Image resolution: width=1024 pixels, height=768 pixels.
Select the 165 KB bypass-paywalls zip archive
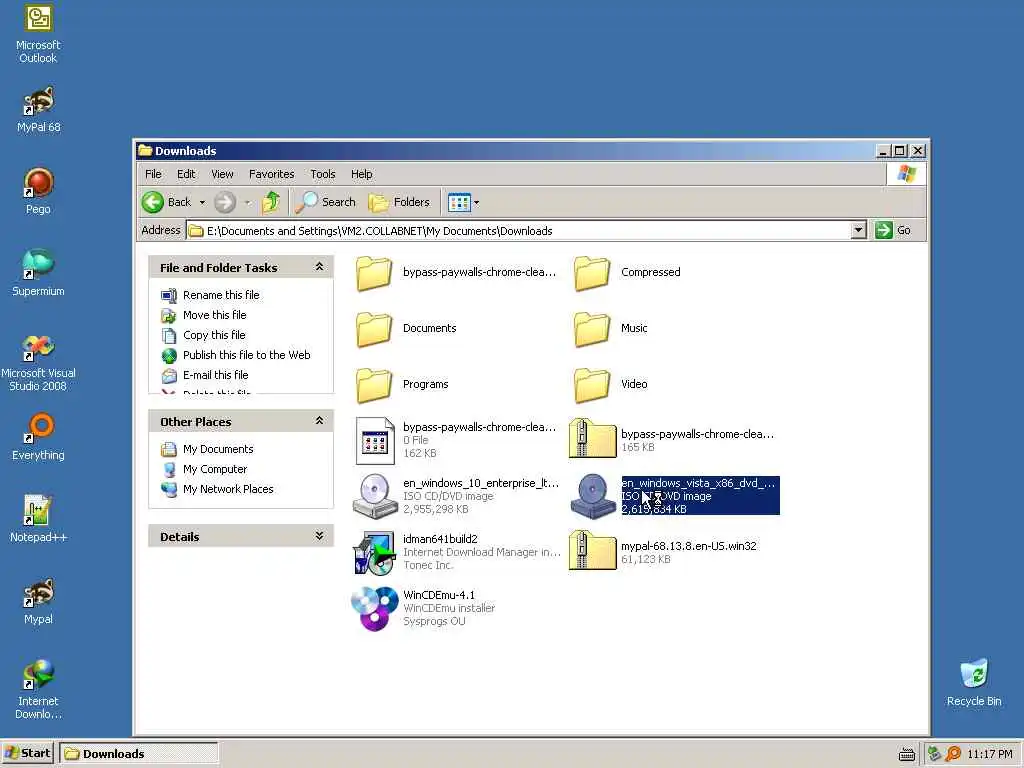(x=672, y=439)
